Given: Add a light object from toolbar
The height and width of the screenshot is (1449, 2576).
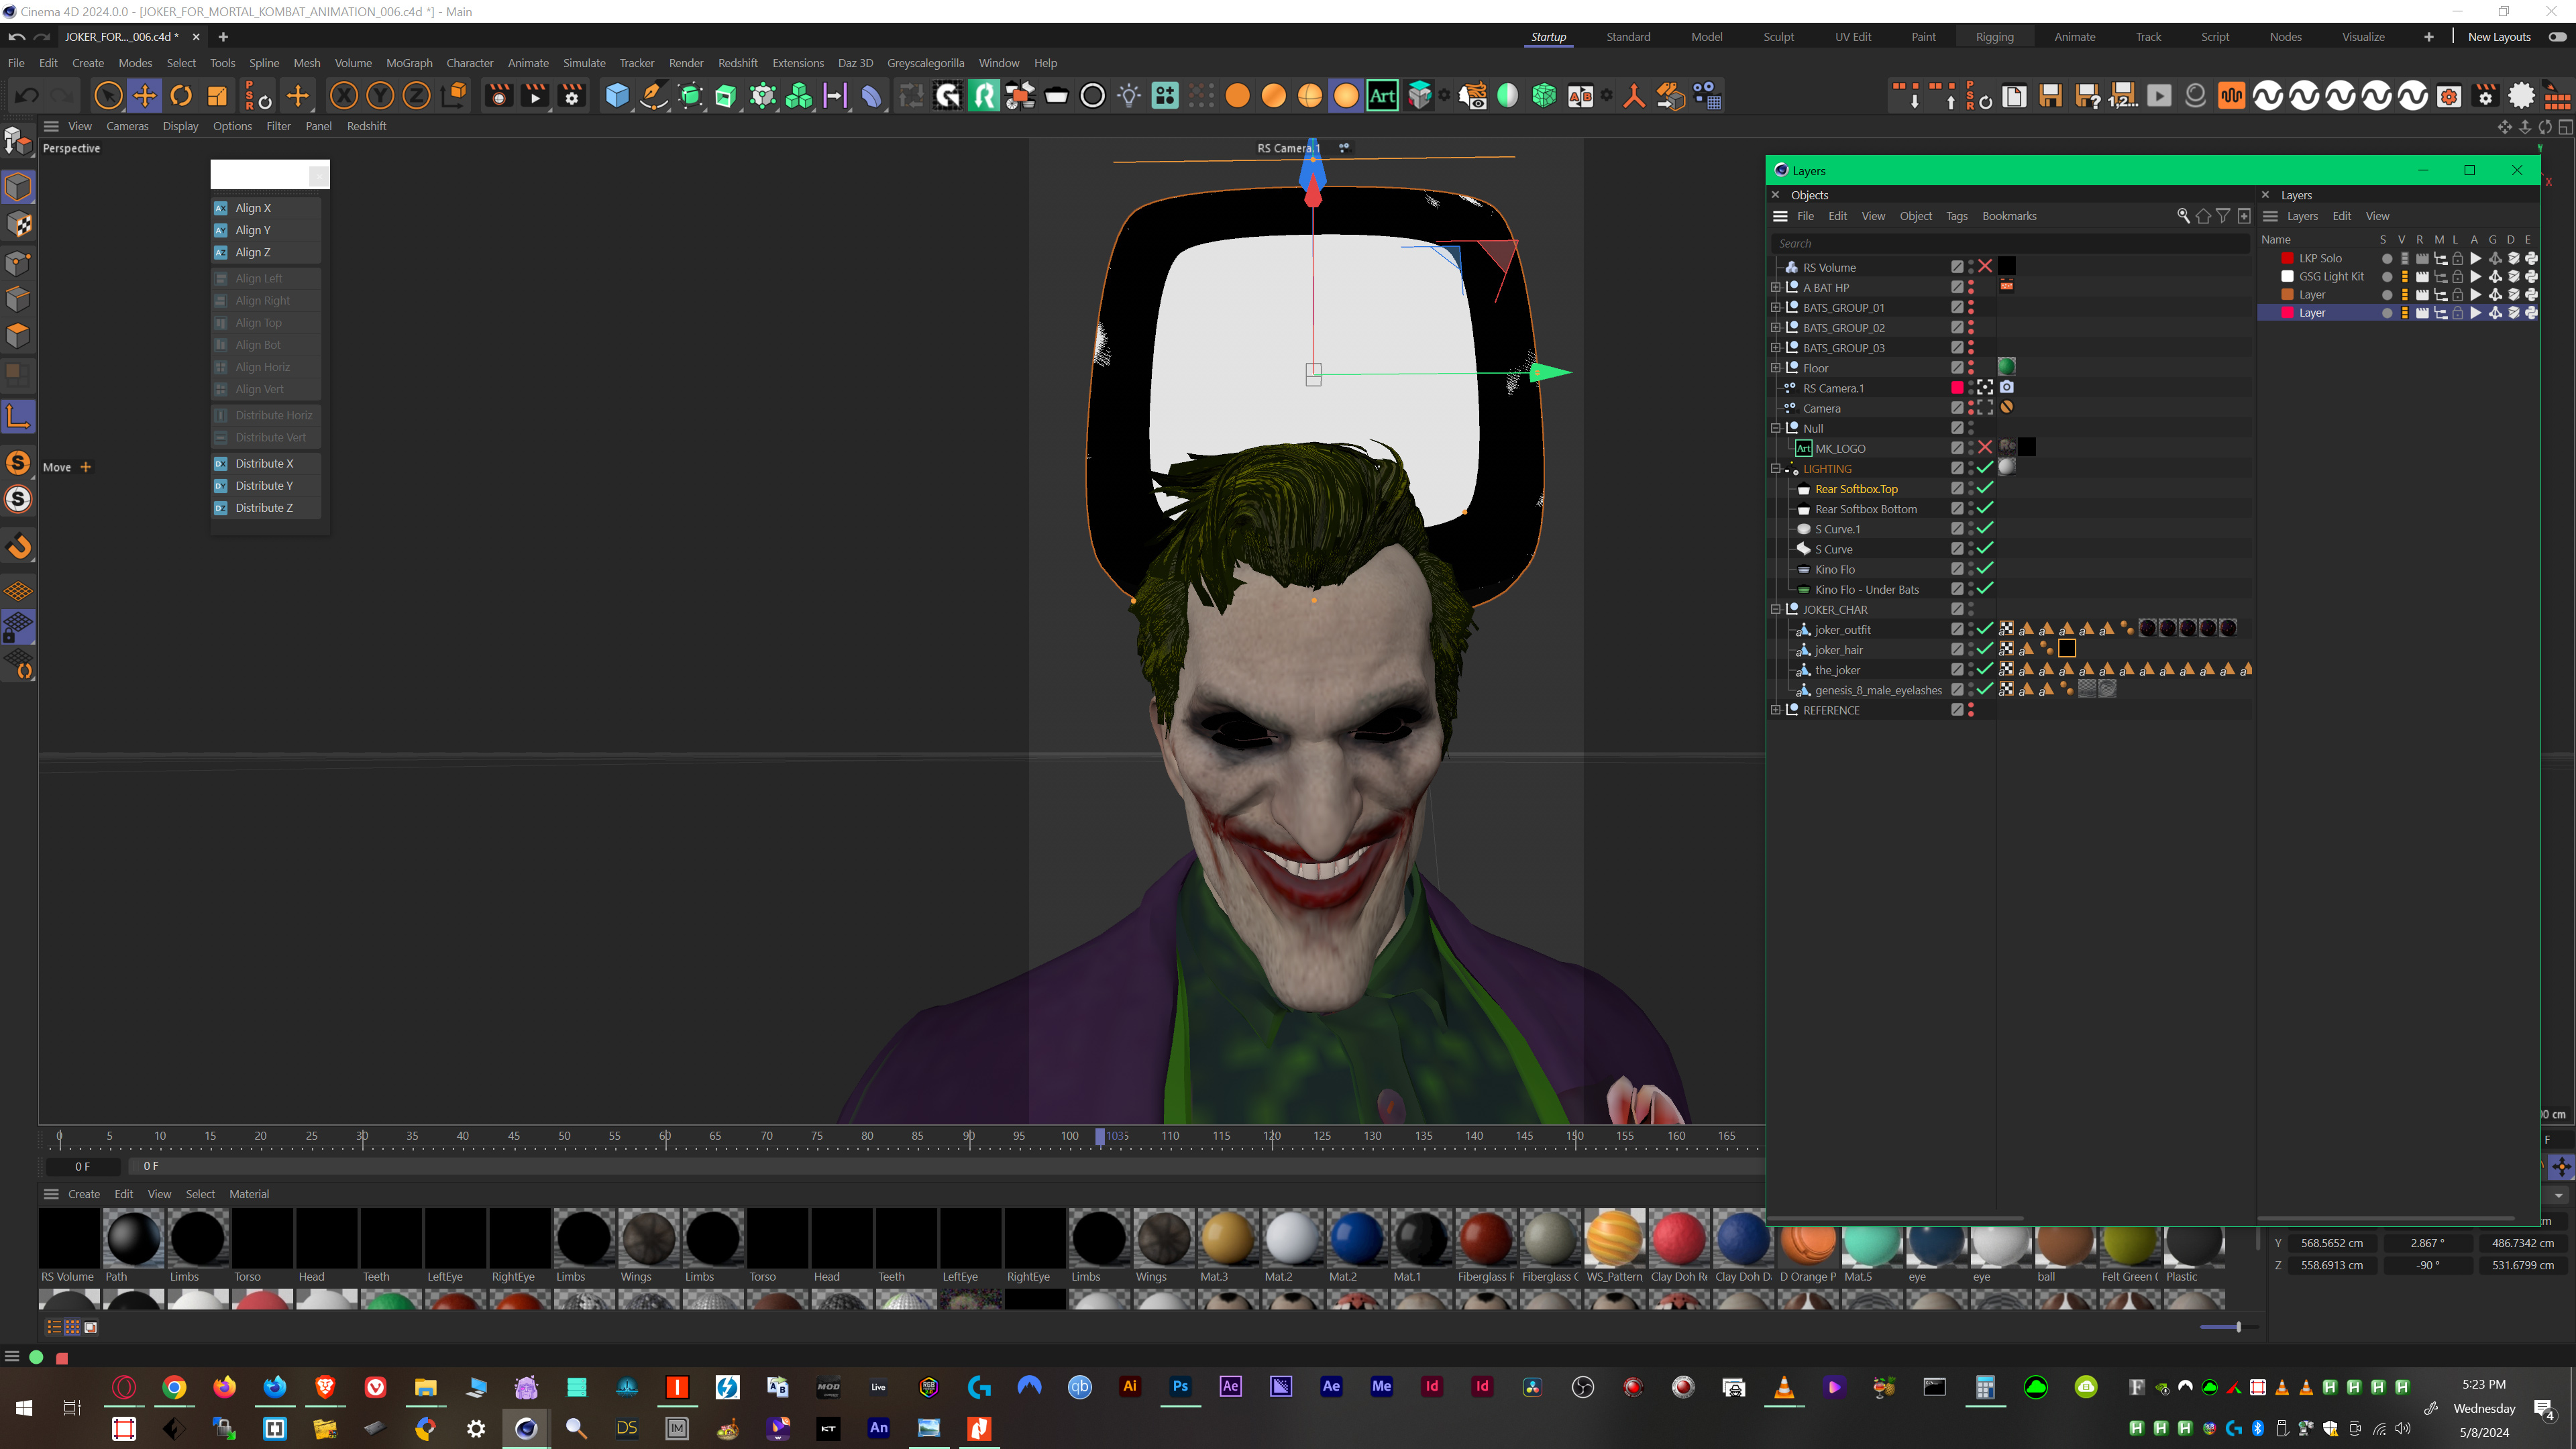Looking at the screenshot, I should [x=1129, y=96].
